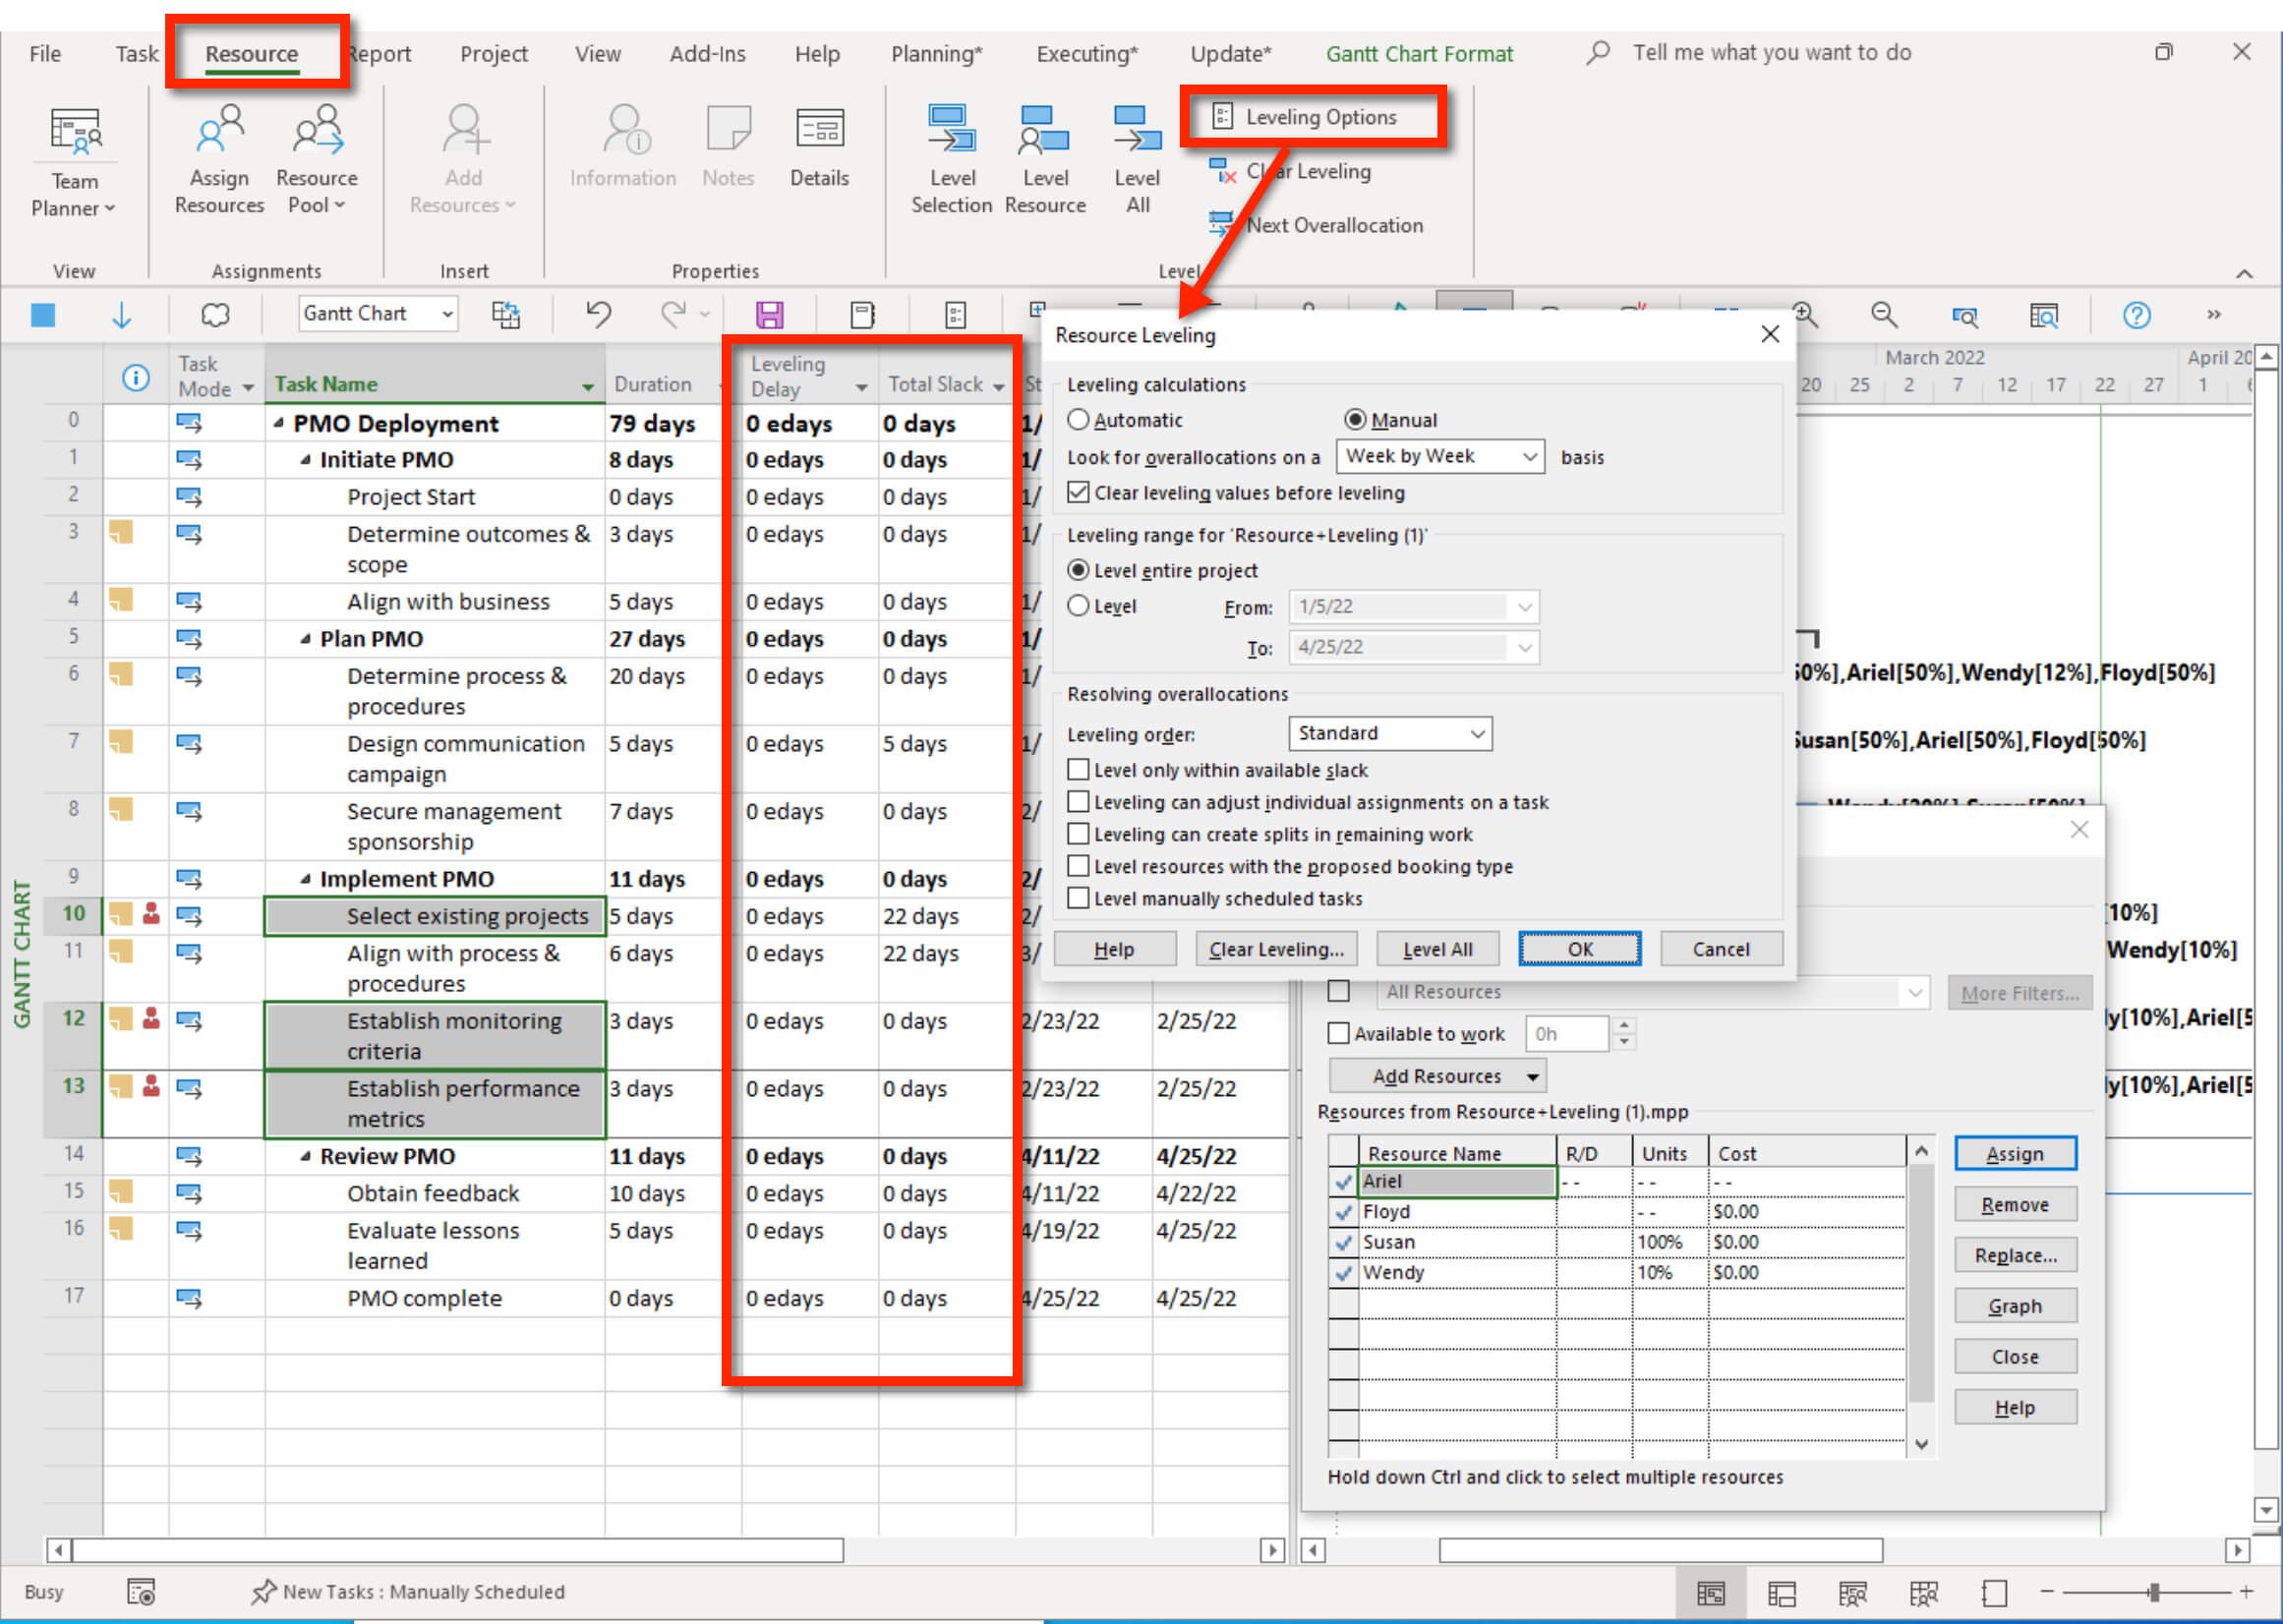The height and width of the screenshot is (1624, 2283).
Task: Toggle Available to work checkbox
Action: pos(1338,1033)
